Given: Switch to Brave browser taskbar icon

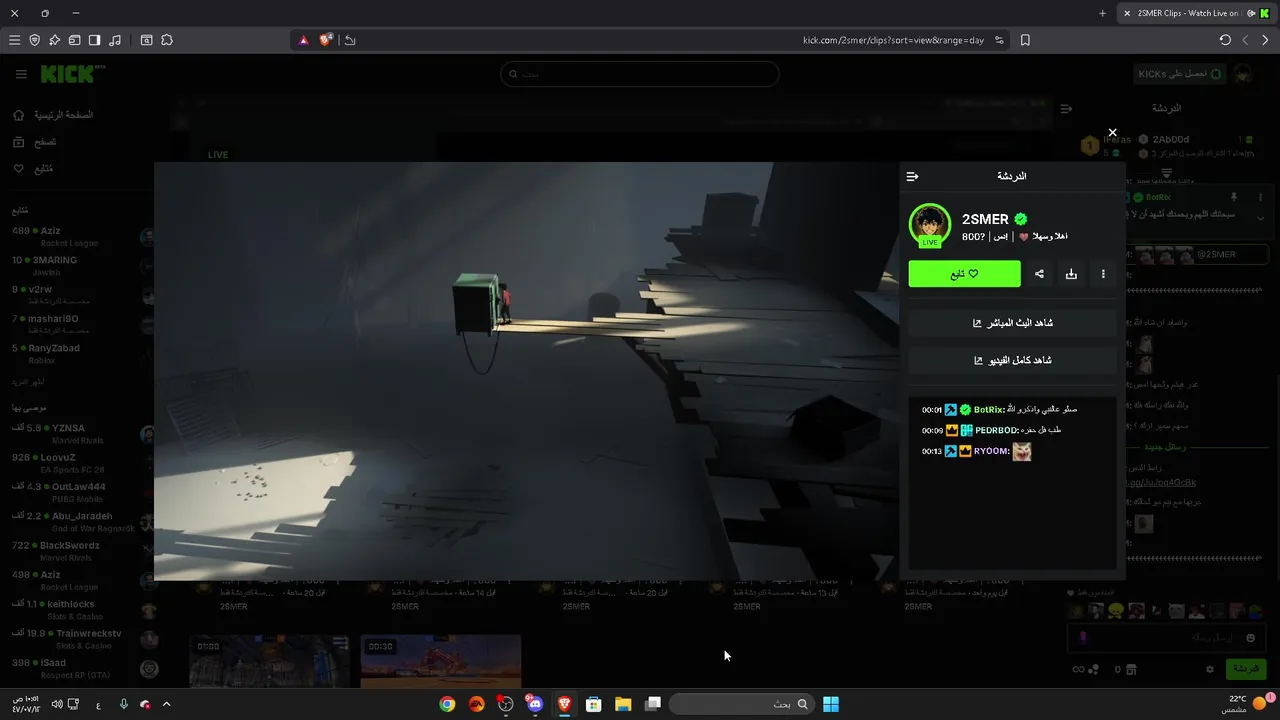Looking at the screenshot, I should [x=564, y=704].
